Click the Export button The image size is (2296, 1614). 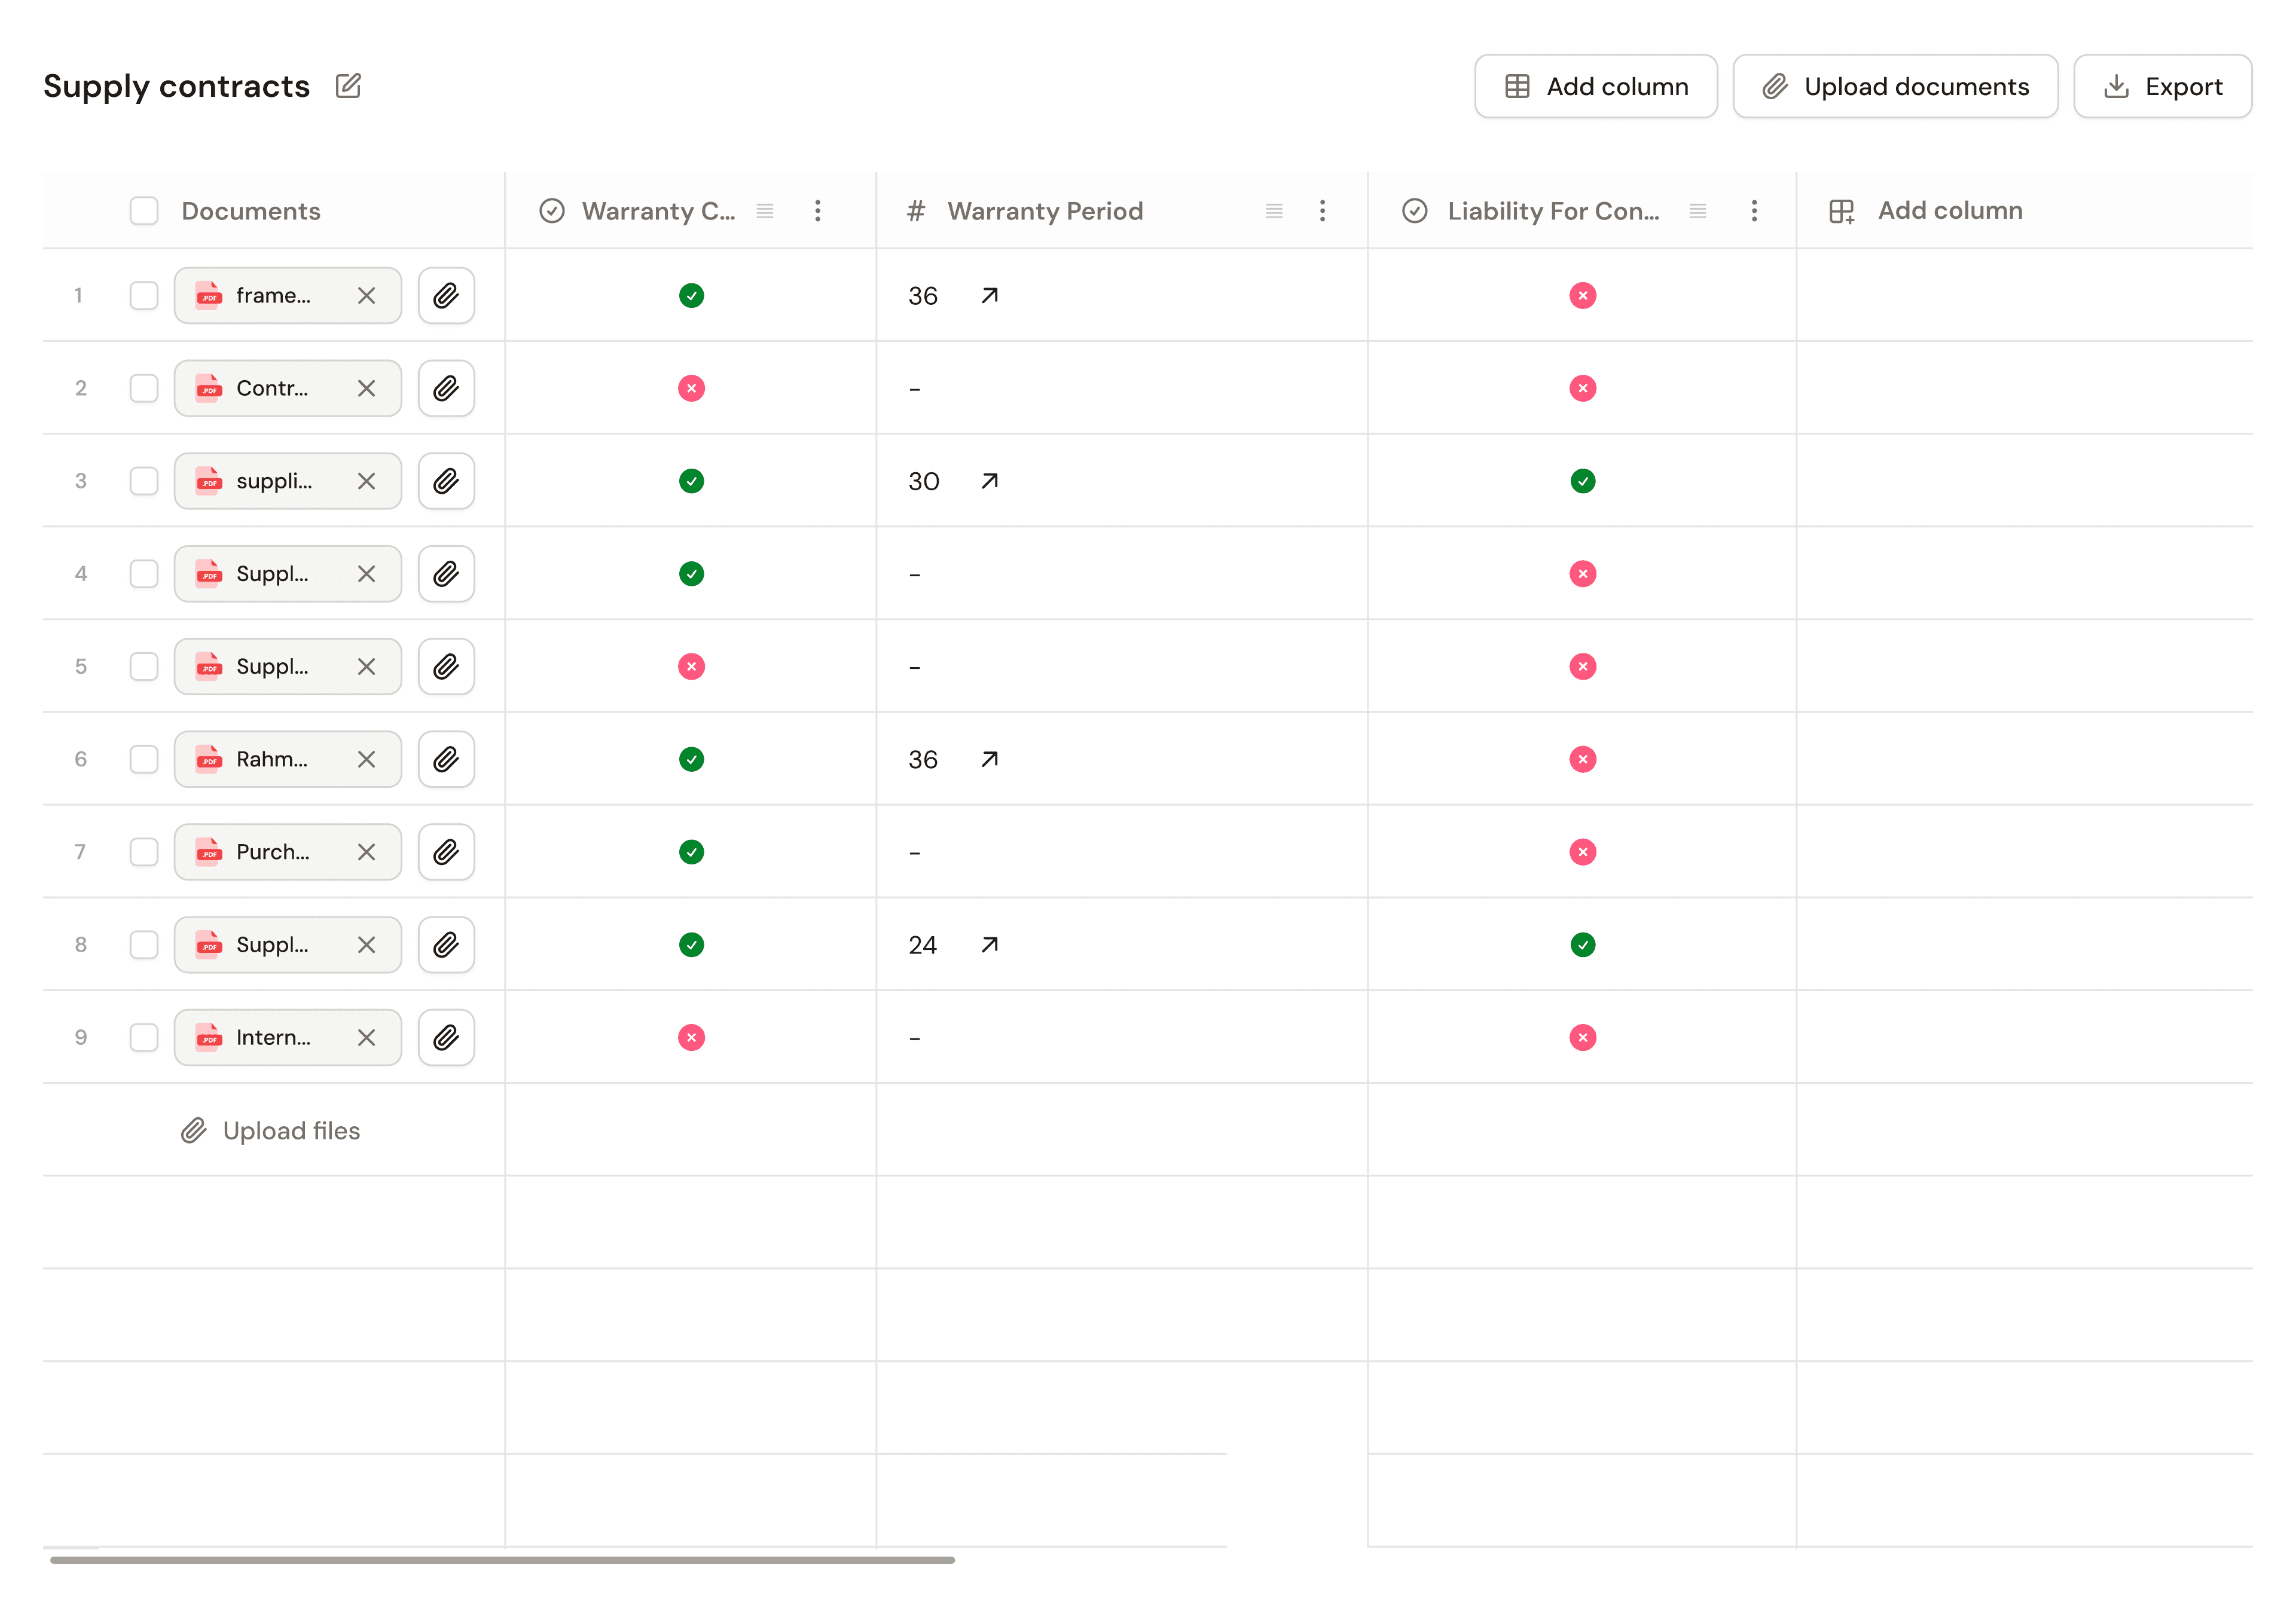2162,86
